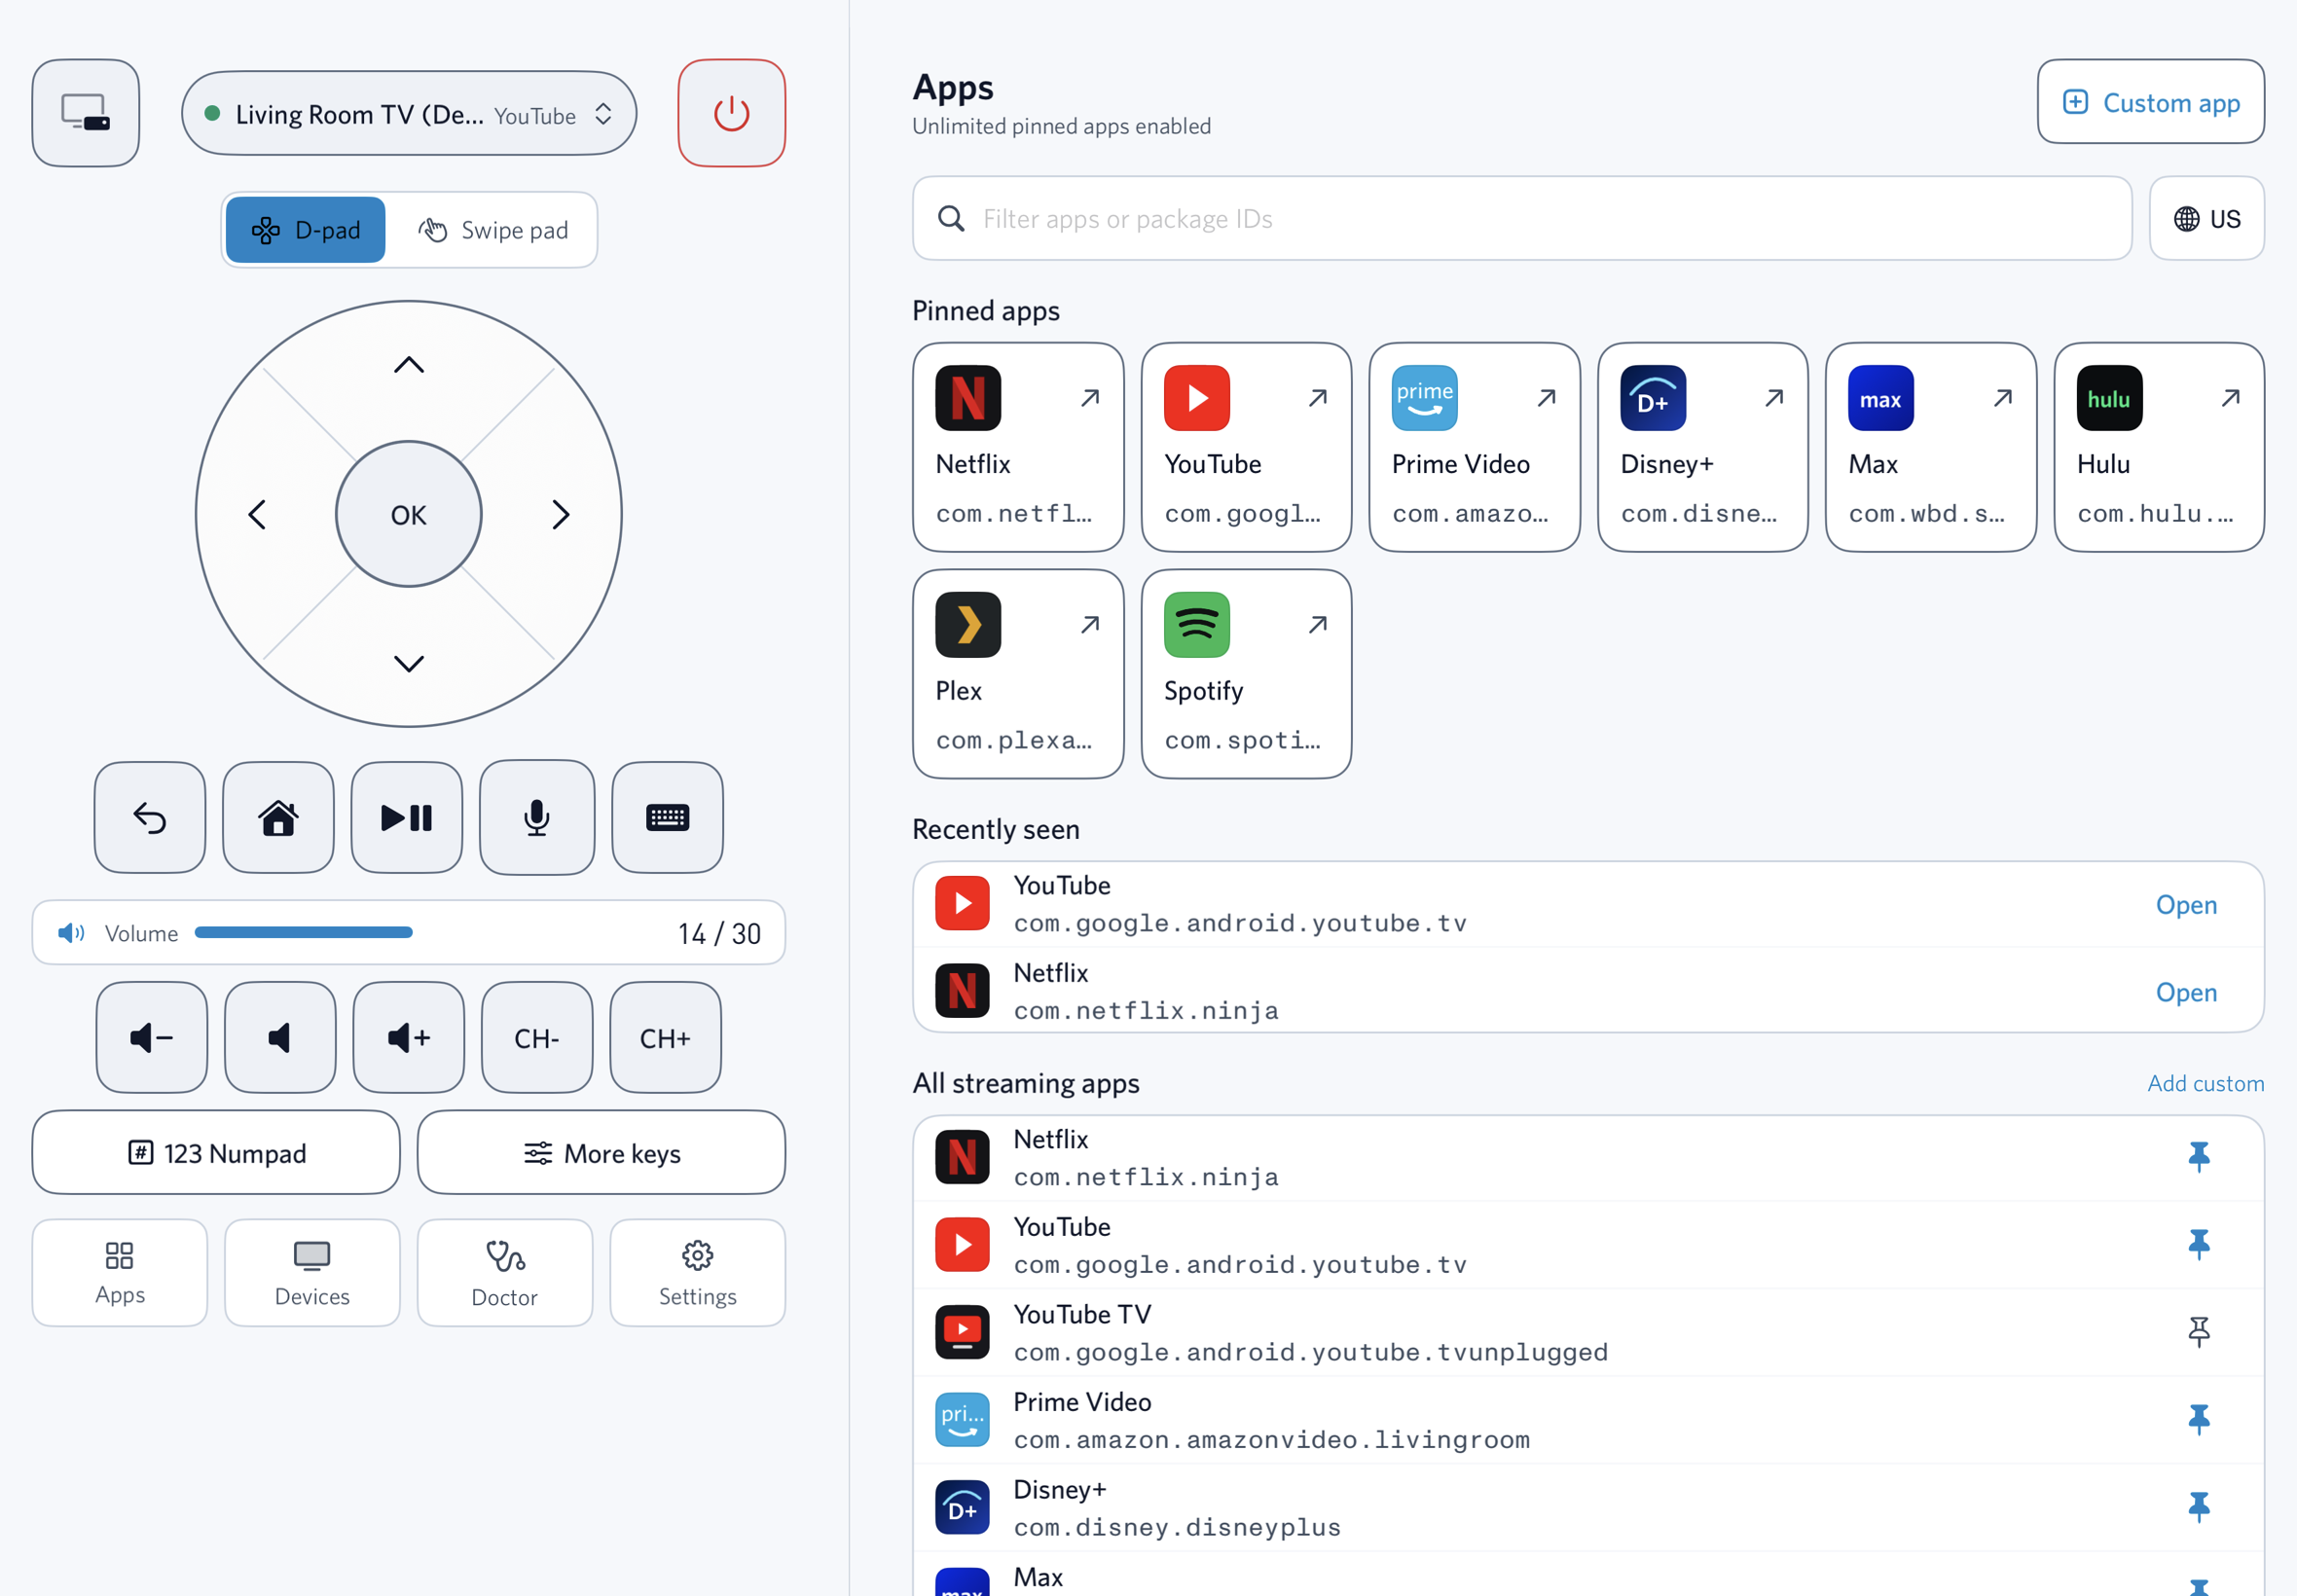The width and height of the screenshot is (2297, 1596).
Task: Open the Doctor tab
Action: (x=505, y=1272)
